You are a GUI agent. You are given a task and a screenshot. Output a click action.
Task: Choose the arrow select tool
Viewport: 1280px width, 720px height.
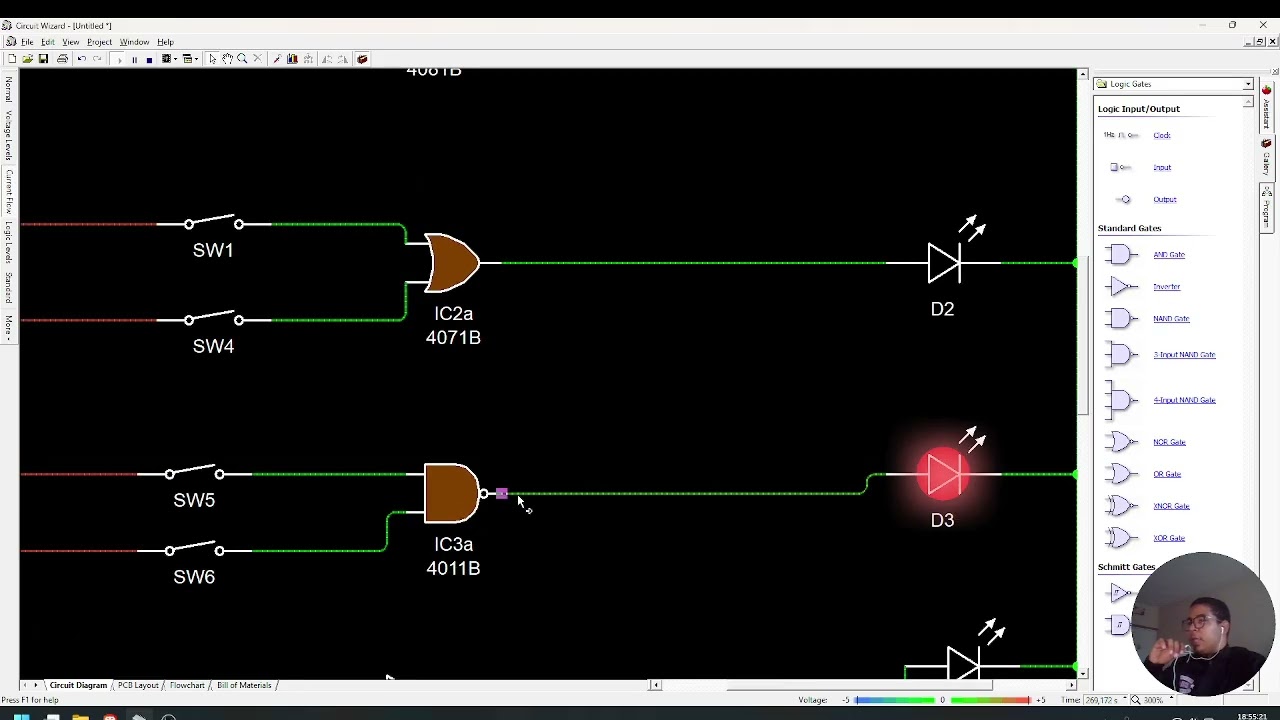click(212, 59)
